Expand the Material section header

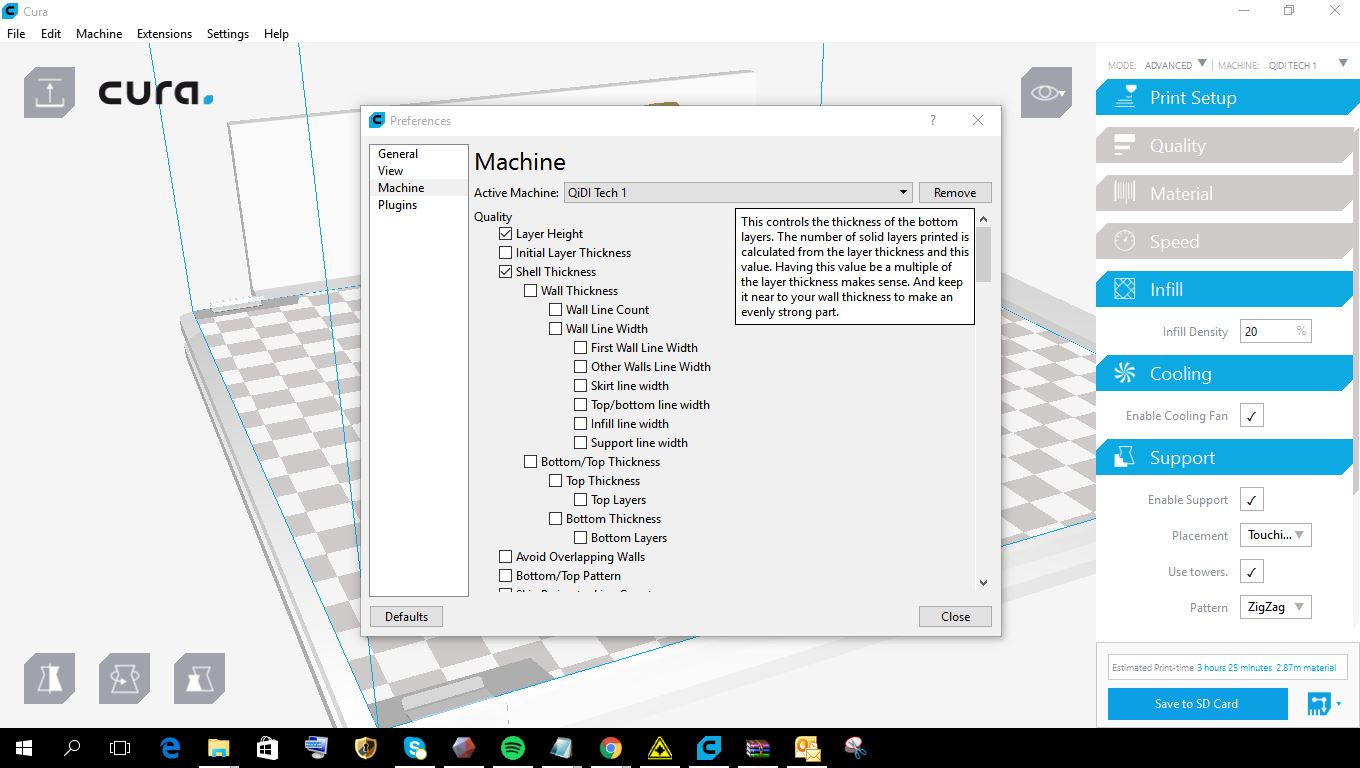1224,193
